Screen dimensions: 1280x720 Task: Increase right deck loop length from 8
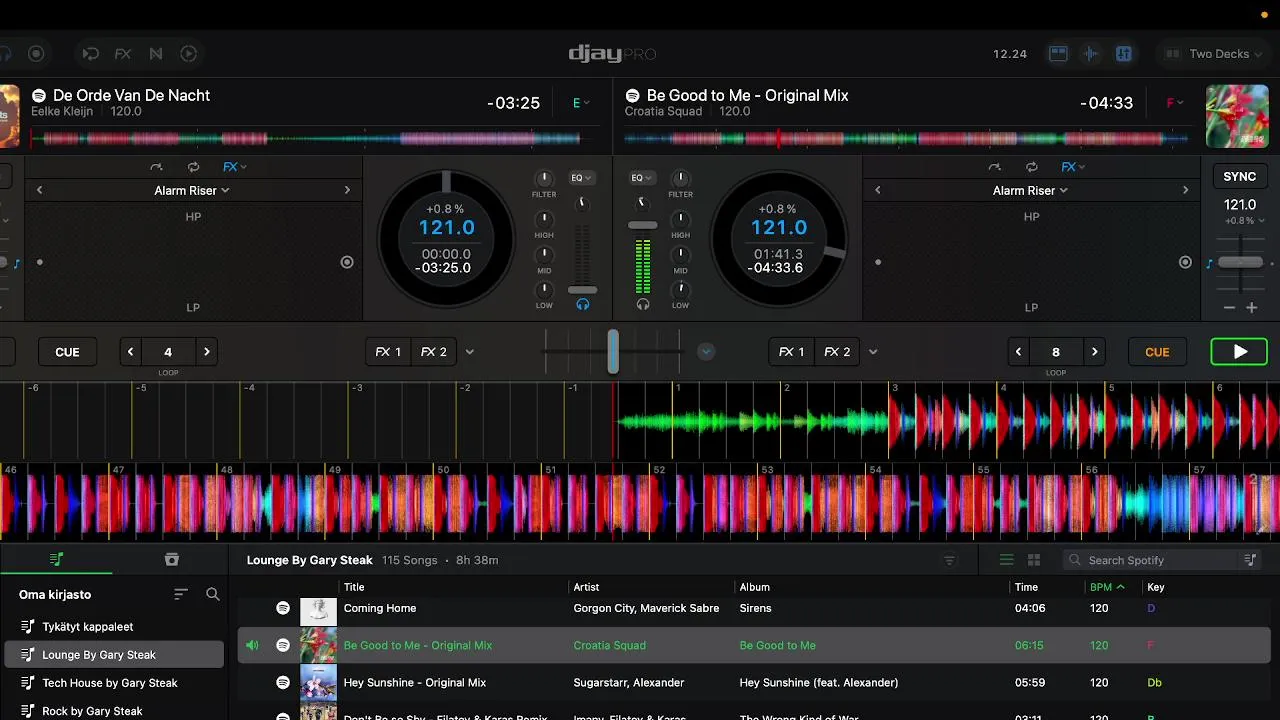coord(1094,352)
